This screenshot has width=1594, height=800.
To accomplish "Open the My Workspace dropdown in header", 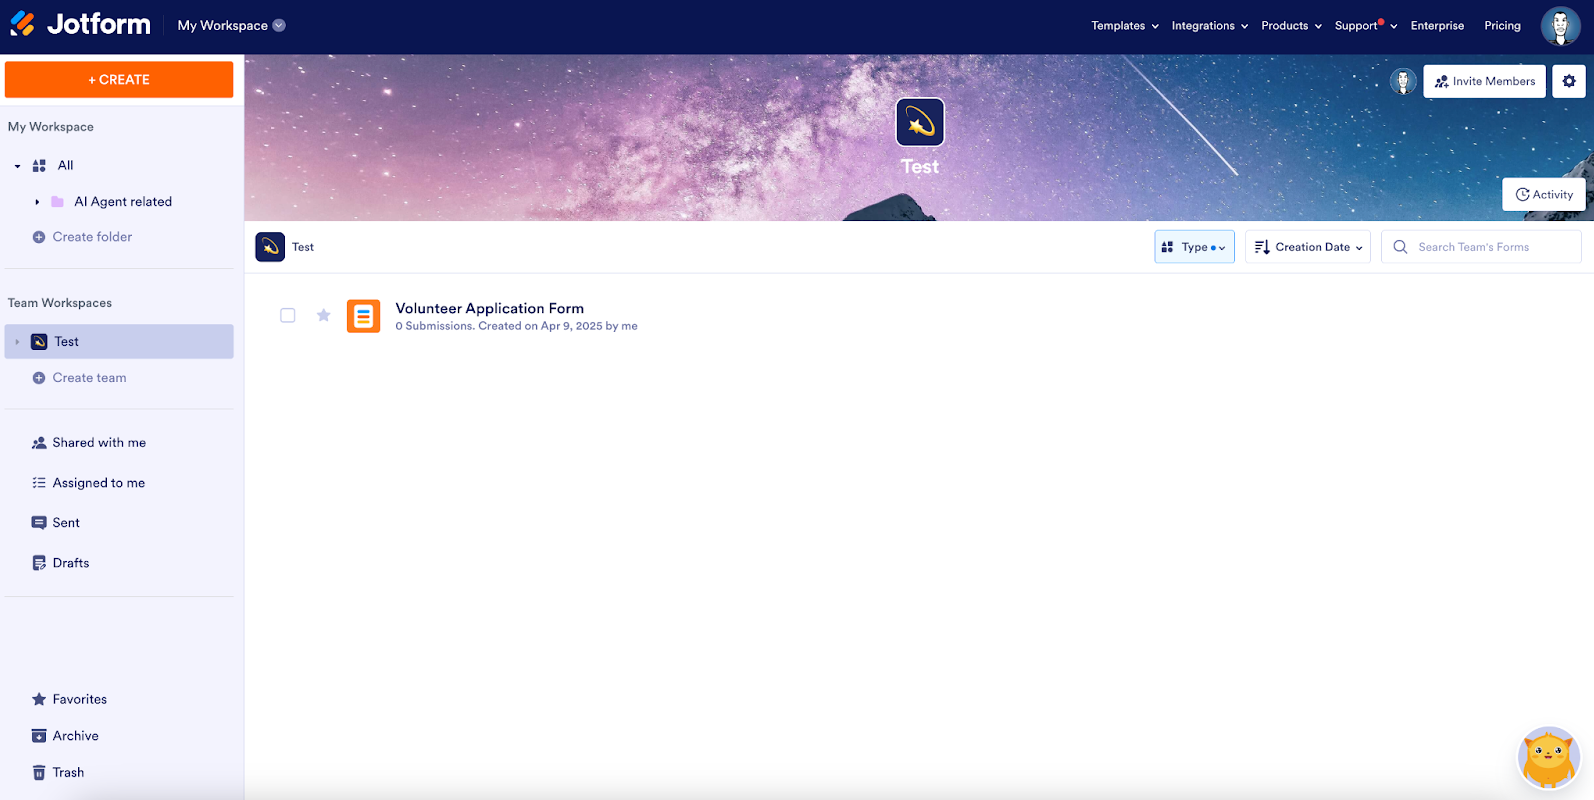I will (x=231, y=25).
